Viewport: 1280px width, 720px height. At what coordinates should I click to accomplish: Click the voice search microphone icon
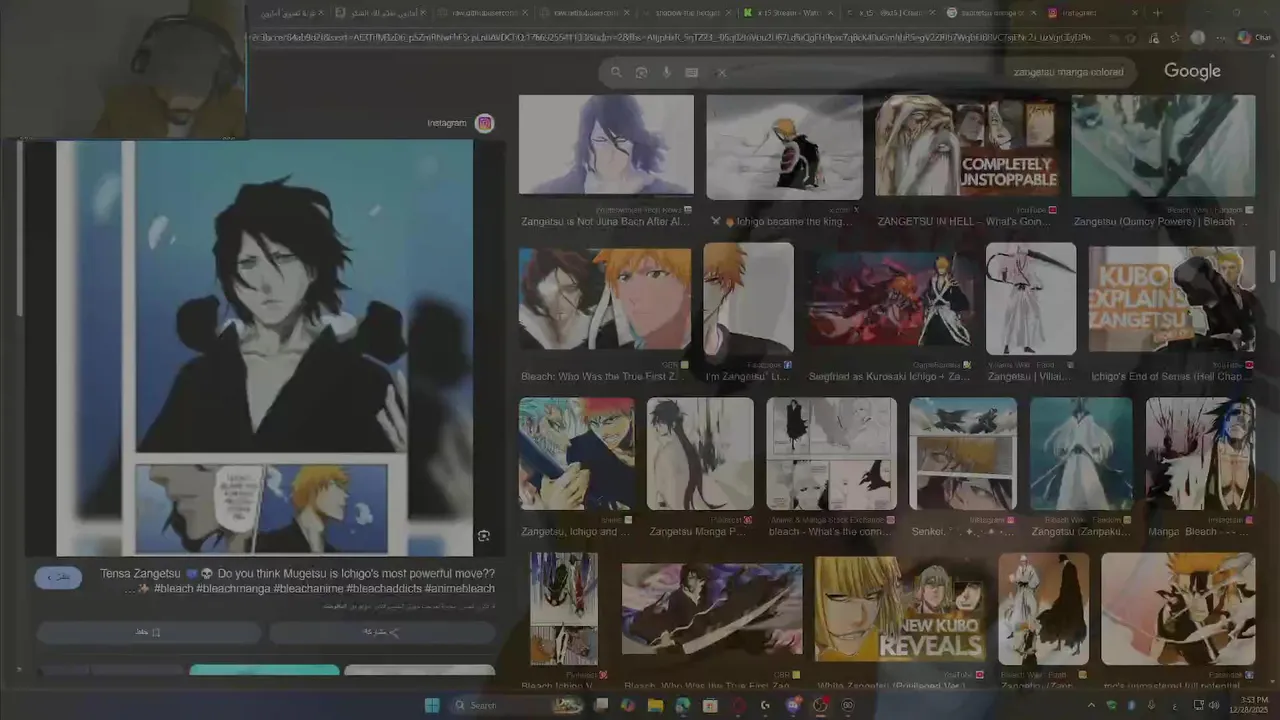tap(666, 72)
